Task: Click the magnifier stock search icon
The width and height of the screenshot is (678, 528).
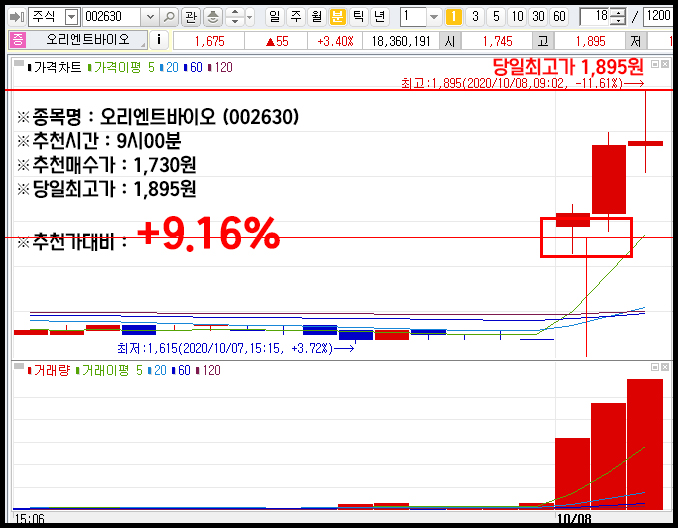Action: [x=169, y=17]
